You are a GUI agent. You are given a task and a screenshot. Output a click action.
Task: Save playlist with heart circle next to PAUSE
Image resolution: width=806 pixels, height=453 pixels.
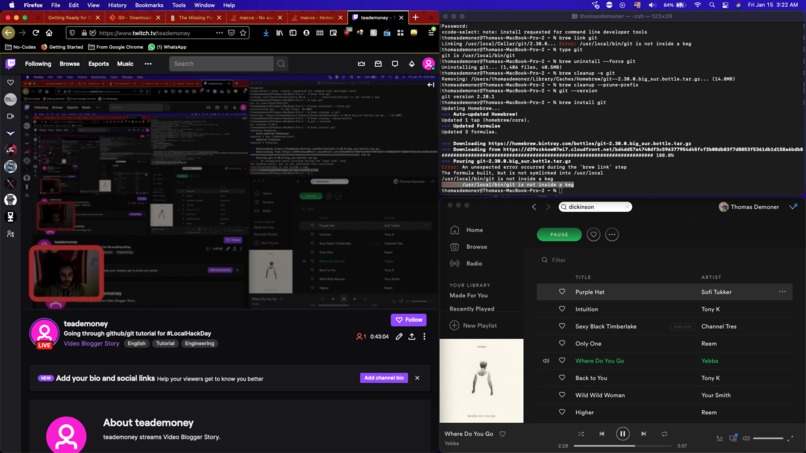click(x=593, y=234)
